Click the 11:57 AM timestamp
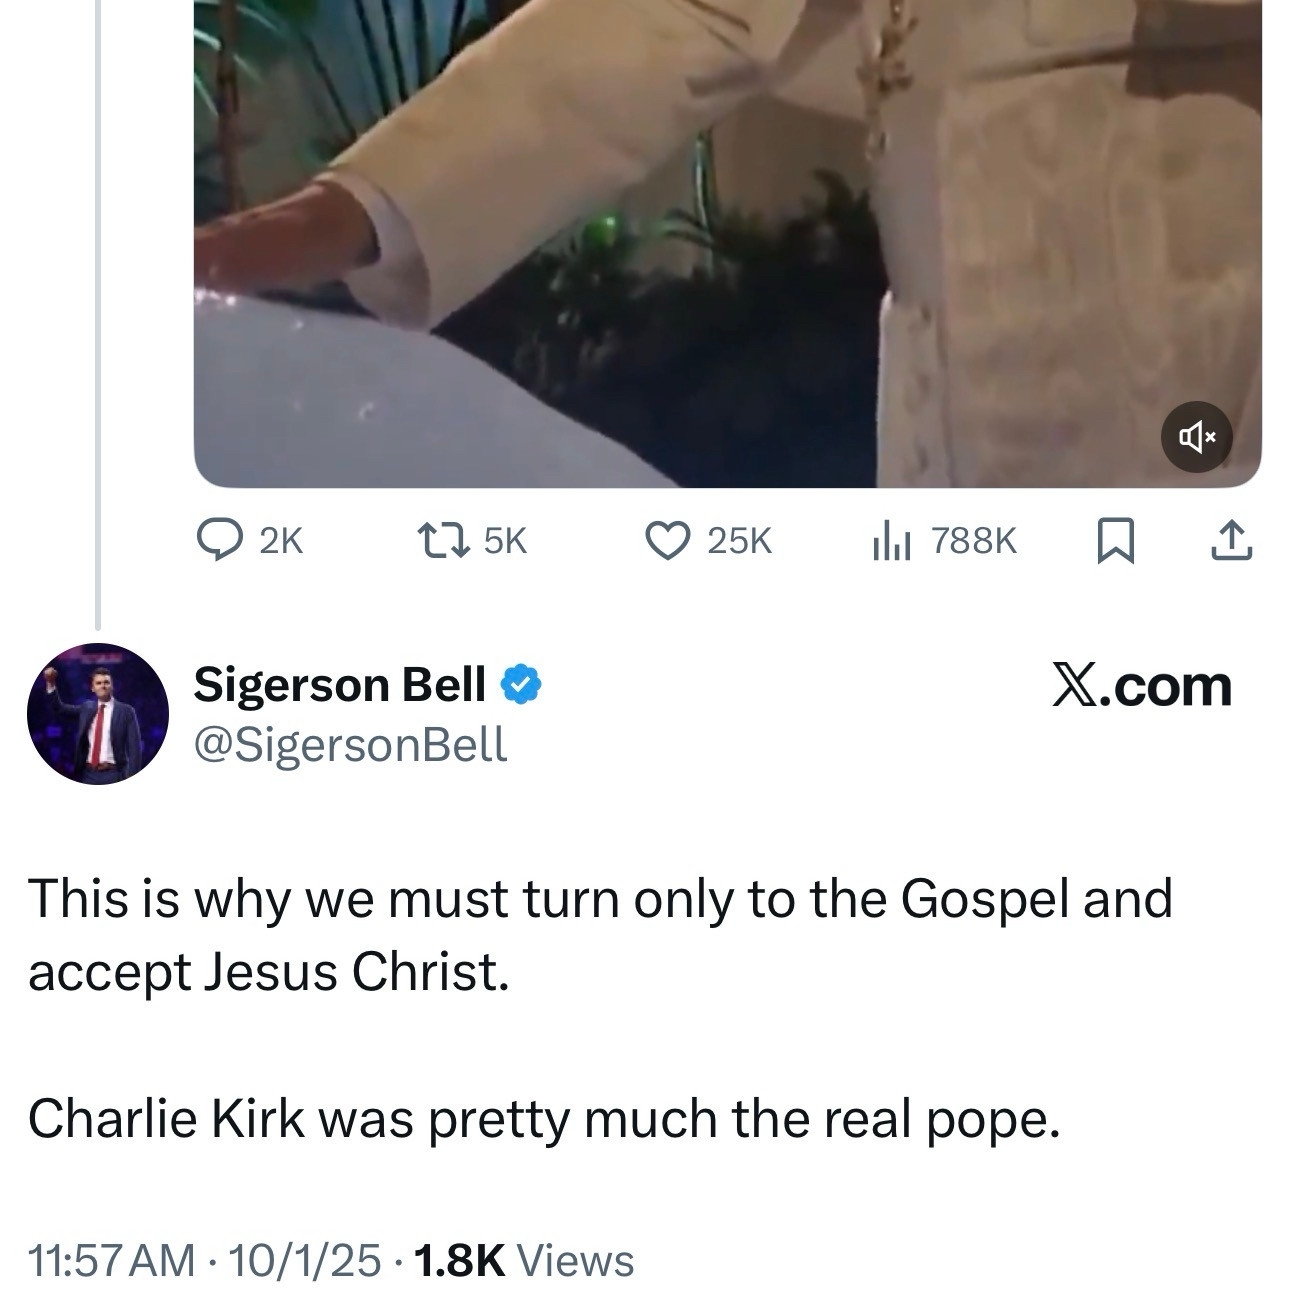 pos(112,1261)
